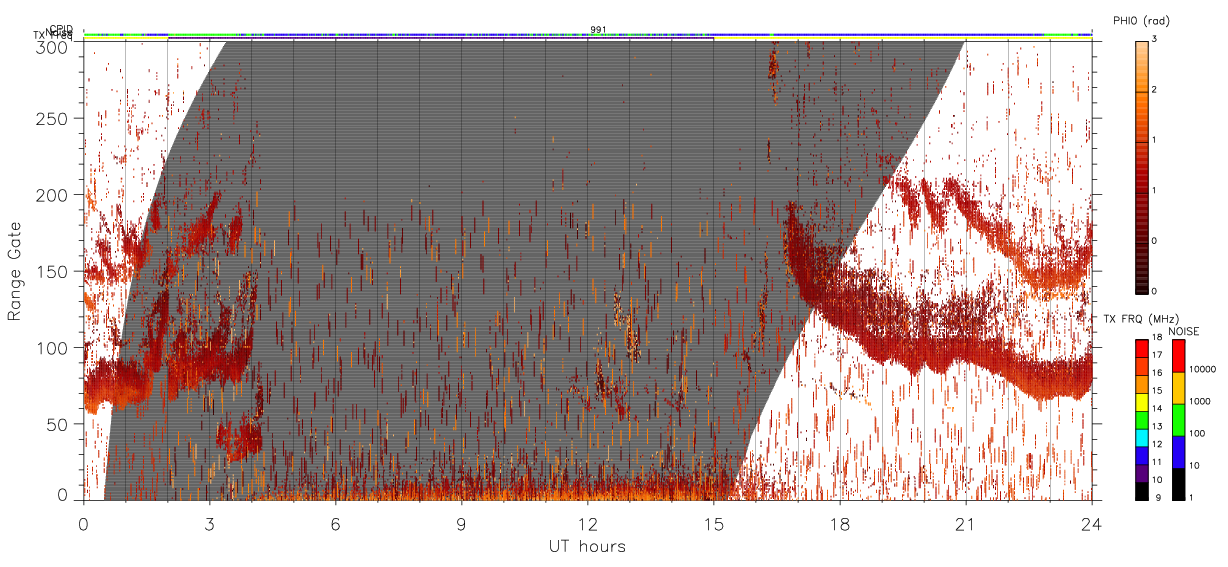Click UT hours tick label '18'
1228x567 pixels.
click(x=840, y=523)
